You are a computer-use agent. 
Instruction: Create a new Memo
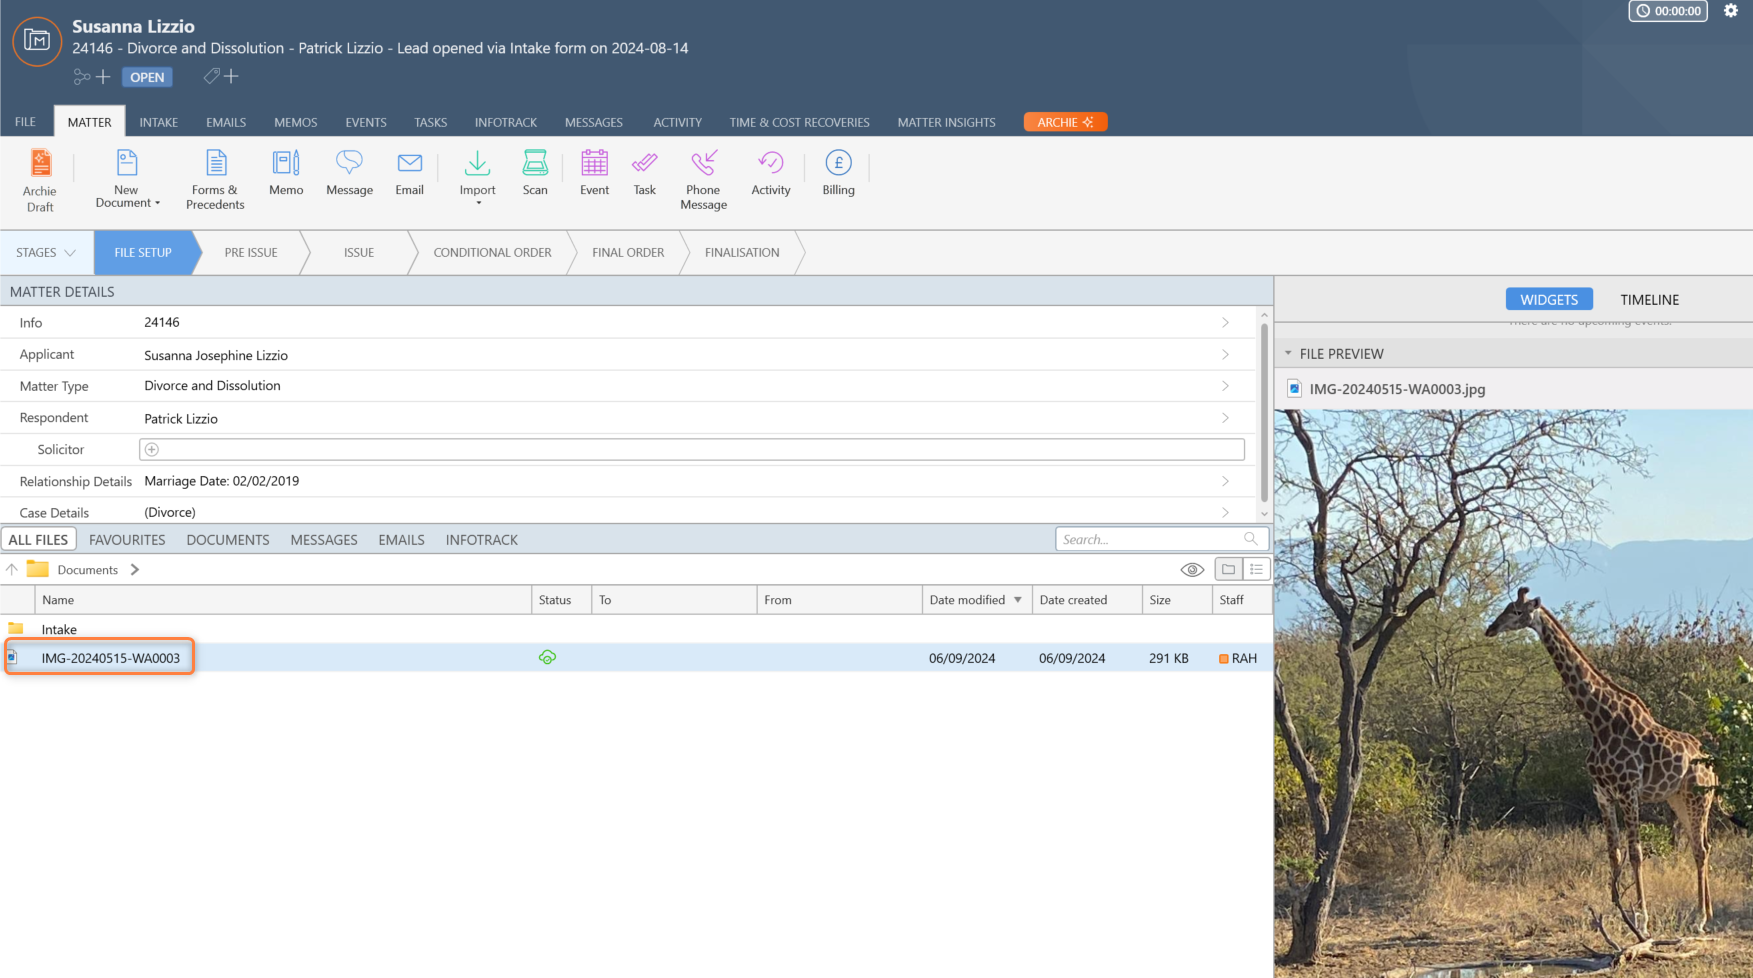tap(286, 172)
